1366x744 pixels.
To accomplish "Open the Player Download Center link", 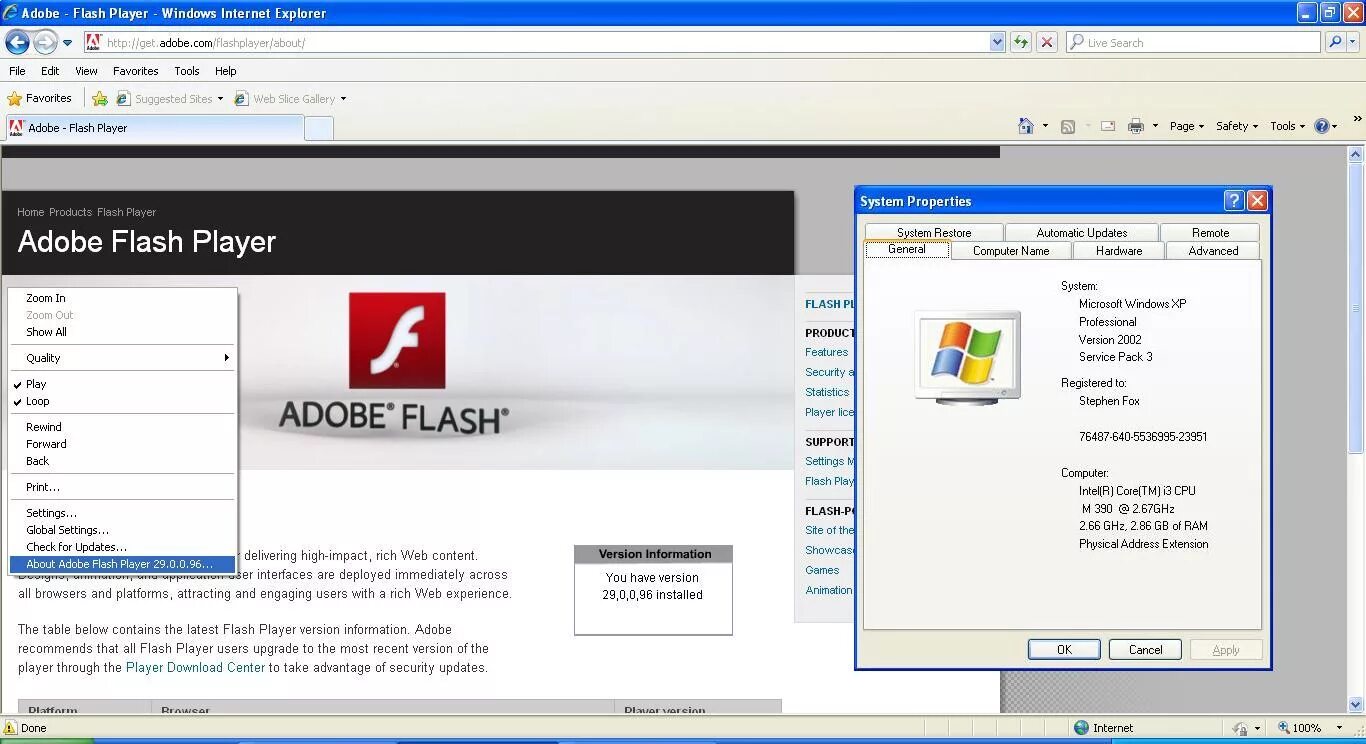I will (x=195, y=668).
